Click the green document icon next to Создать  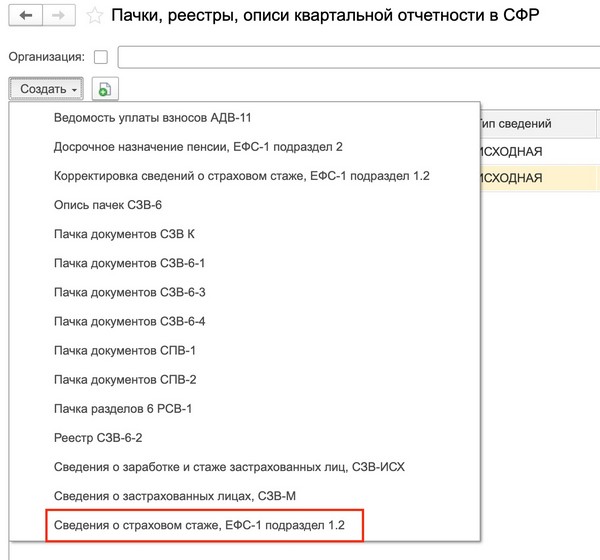(105, 89)
